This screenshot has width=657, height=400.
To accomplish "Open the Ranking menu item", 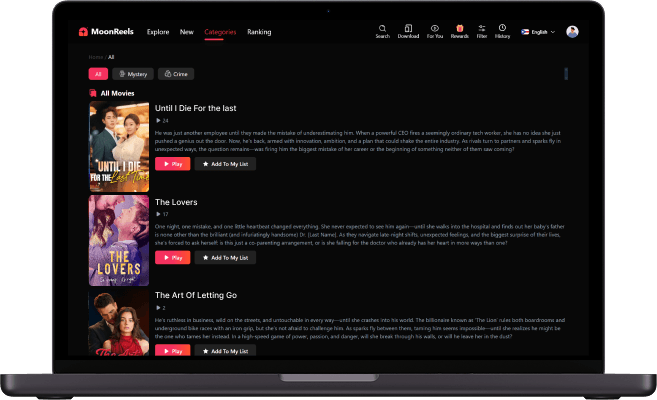I will pos(259,32).
